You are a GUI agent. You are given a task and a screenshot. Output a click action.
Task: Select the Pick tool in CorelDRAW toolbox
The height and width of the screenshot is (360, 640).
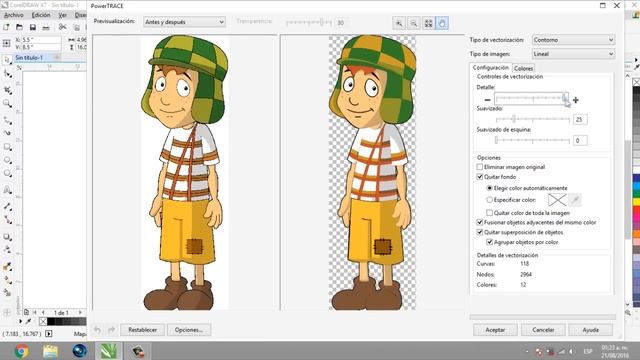coord(7,60)
